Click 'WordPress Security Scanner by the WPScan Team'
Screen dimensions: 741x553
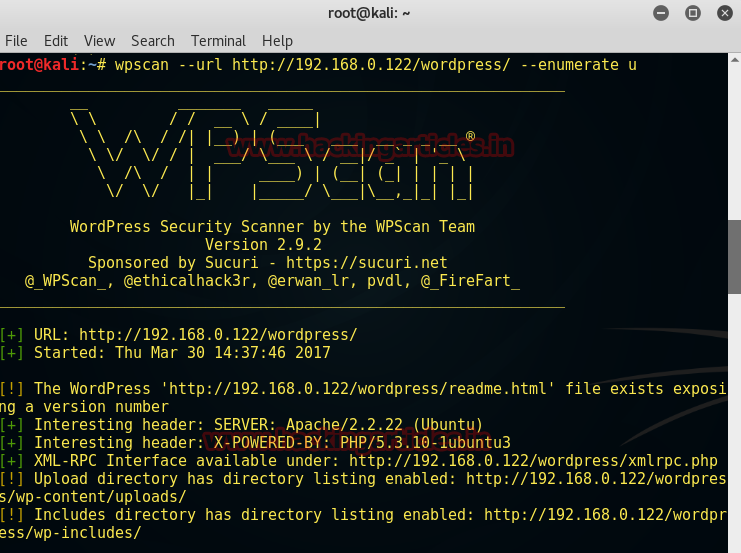point(272,227)
